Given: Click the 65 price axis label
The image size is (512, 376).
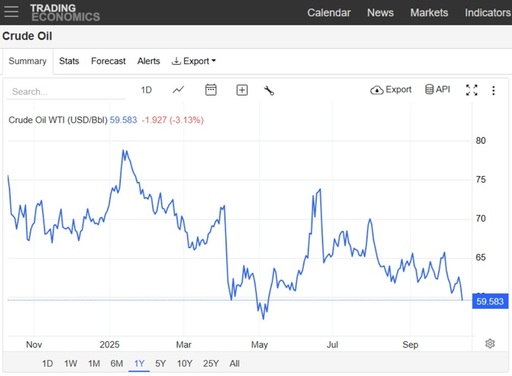Looking at the screenshot, I should pyautogui.click(x=481, y=257).
